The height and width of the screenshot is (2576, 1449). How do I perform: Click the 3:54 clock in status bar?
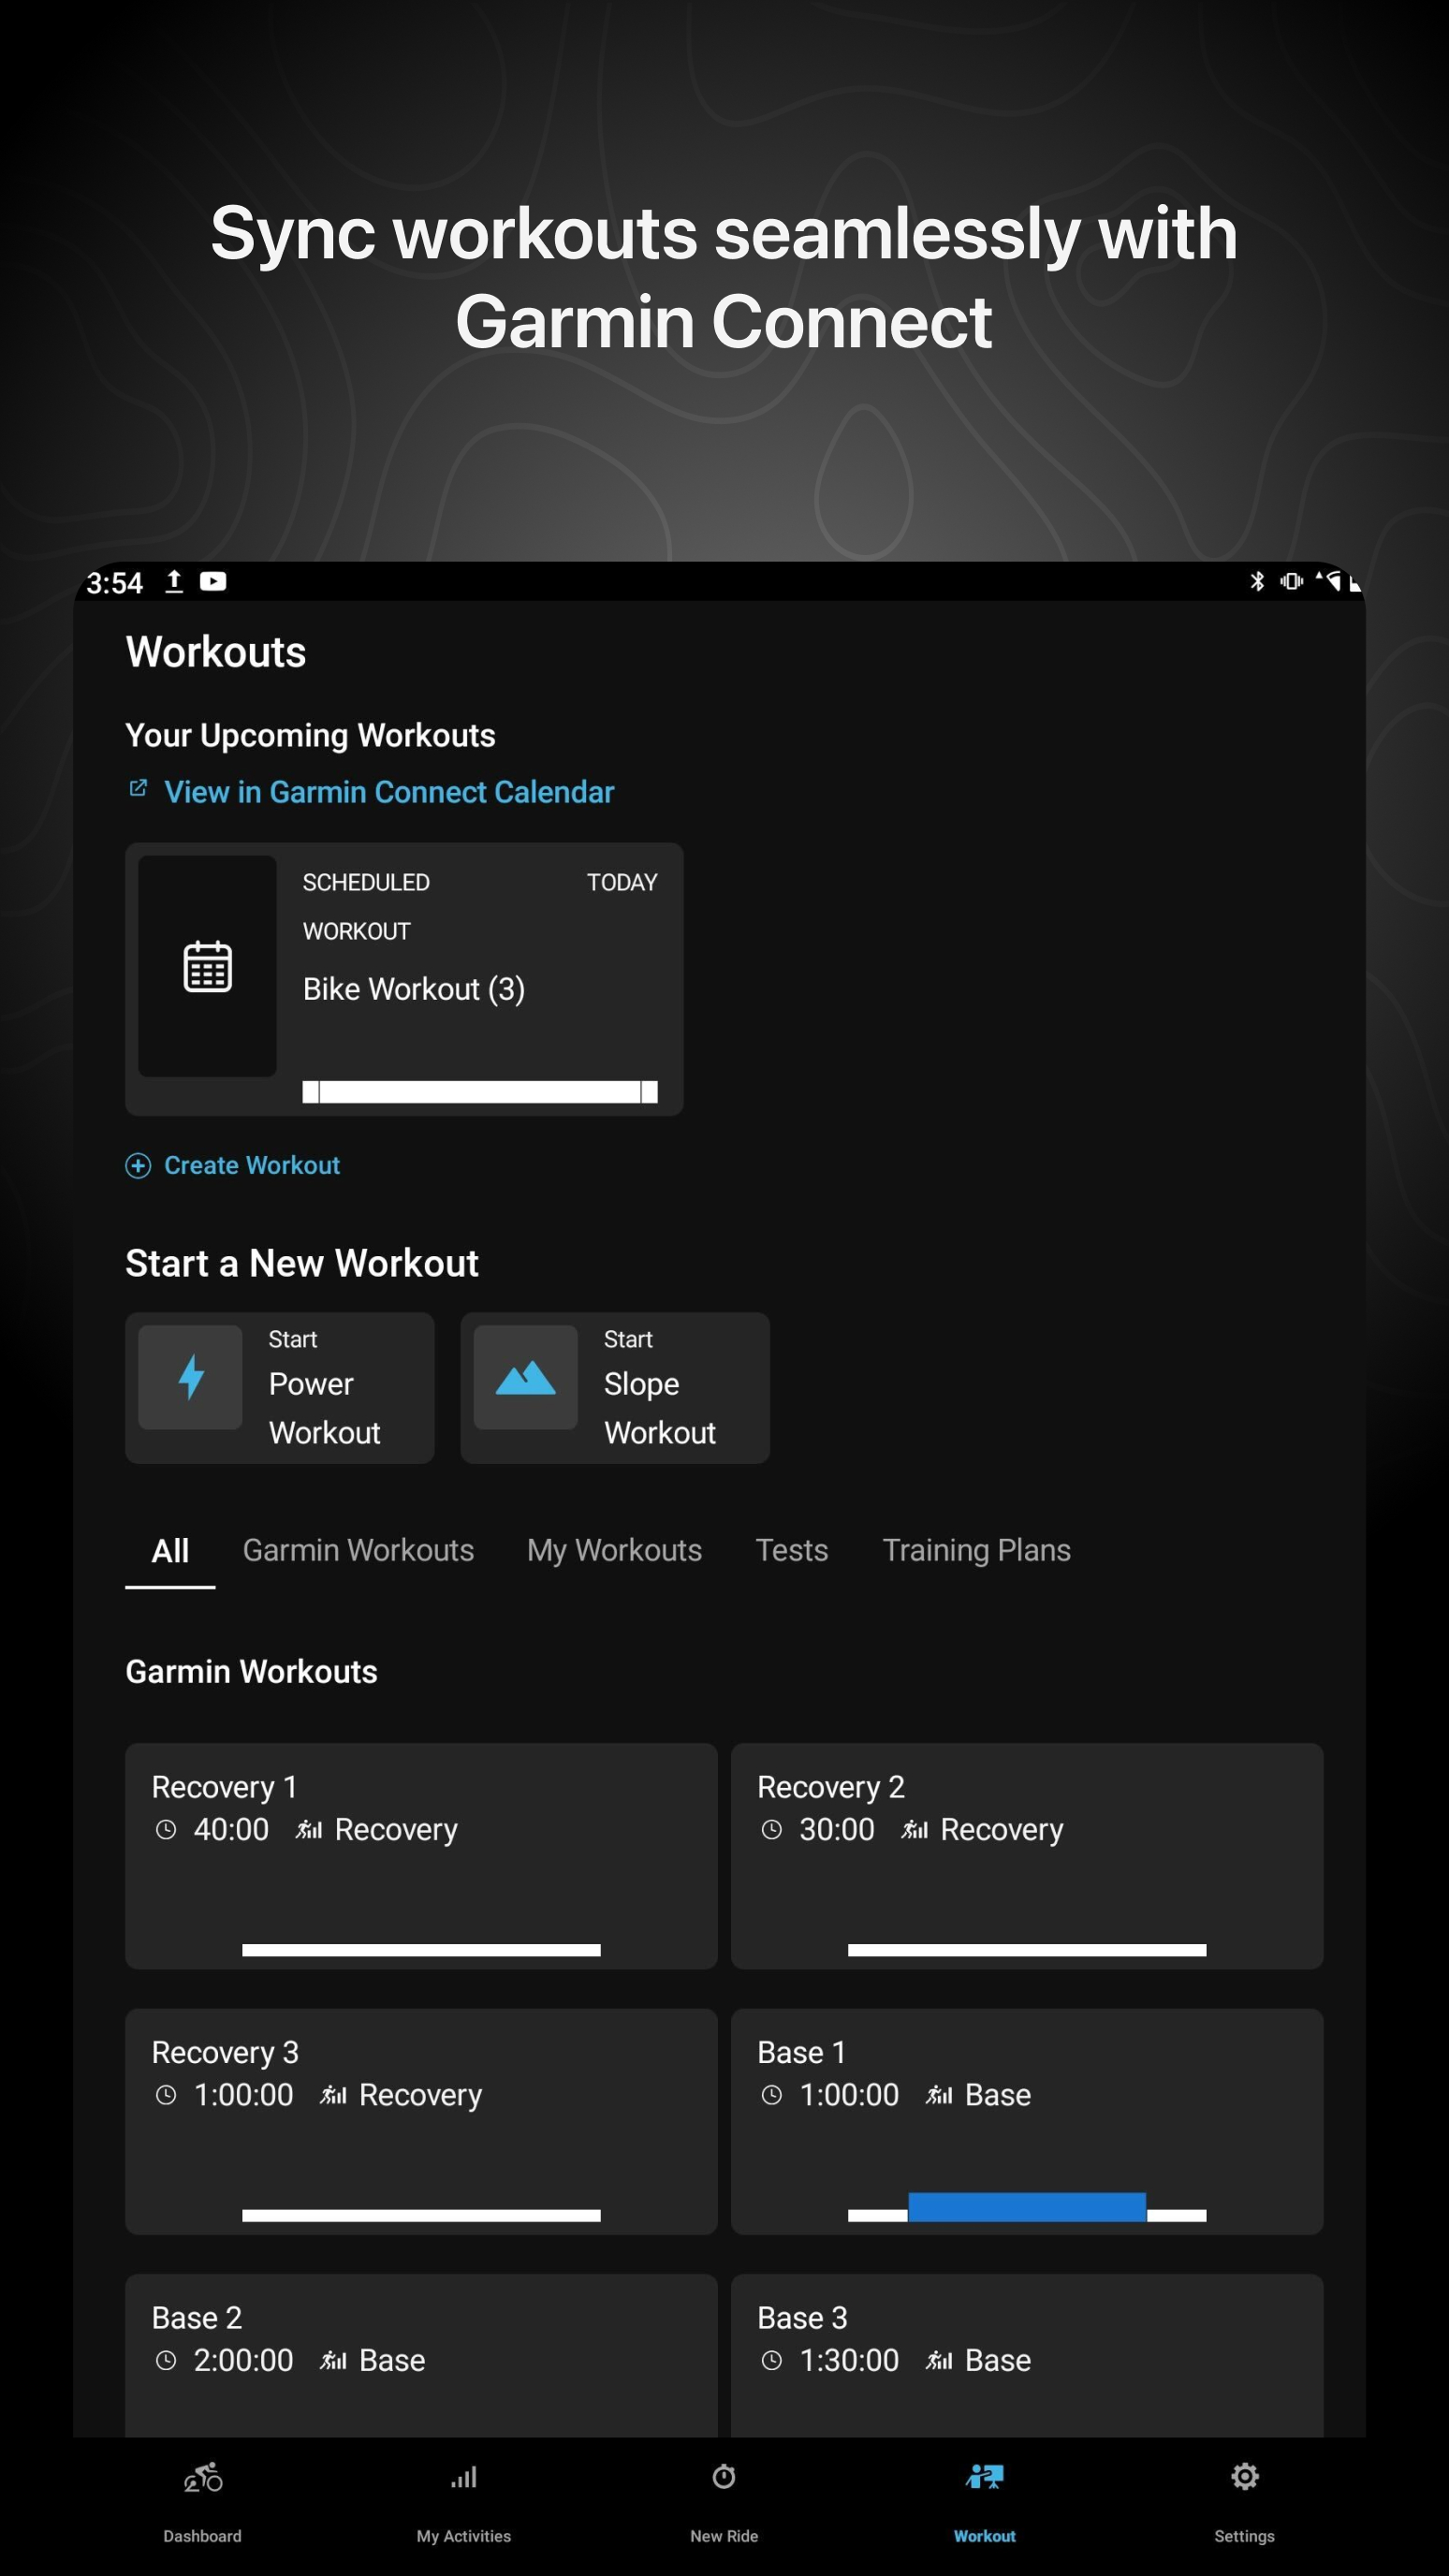tap(114, 583)
